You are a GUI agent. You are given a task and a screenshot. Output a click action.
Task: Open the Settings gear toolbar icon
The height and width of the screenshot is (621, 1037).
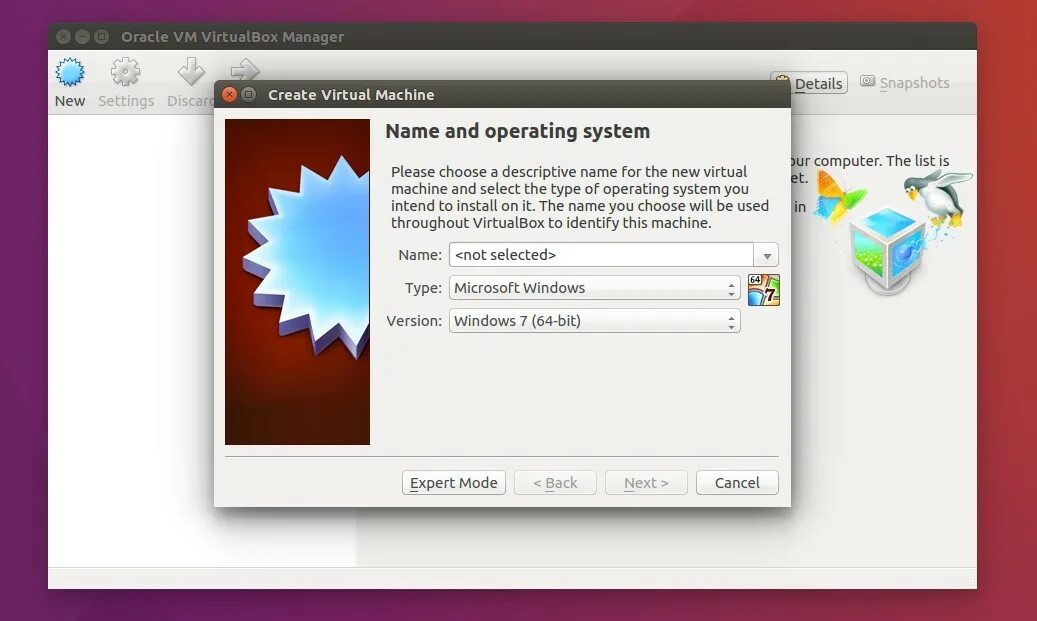pyautogui.click(x=125, y=72)
